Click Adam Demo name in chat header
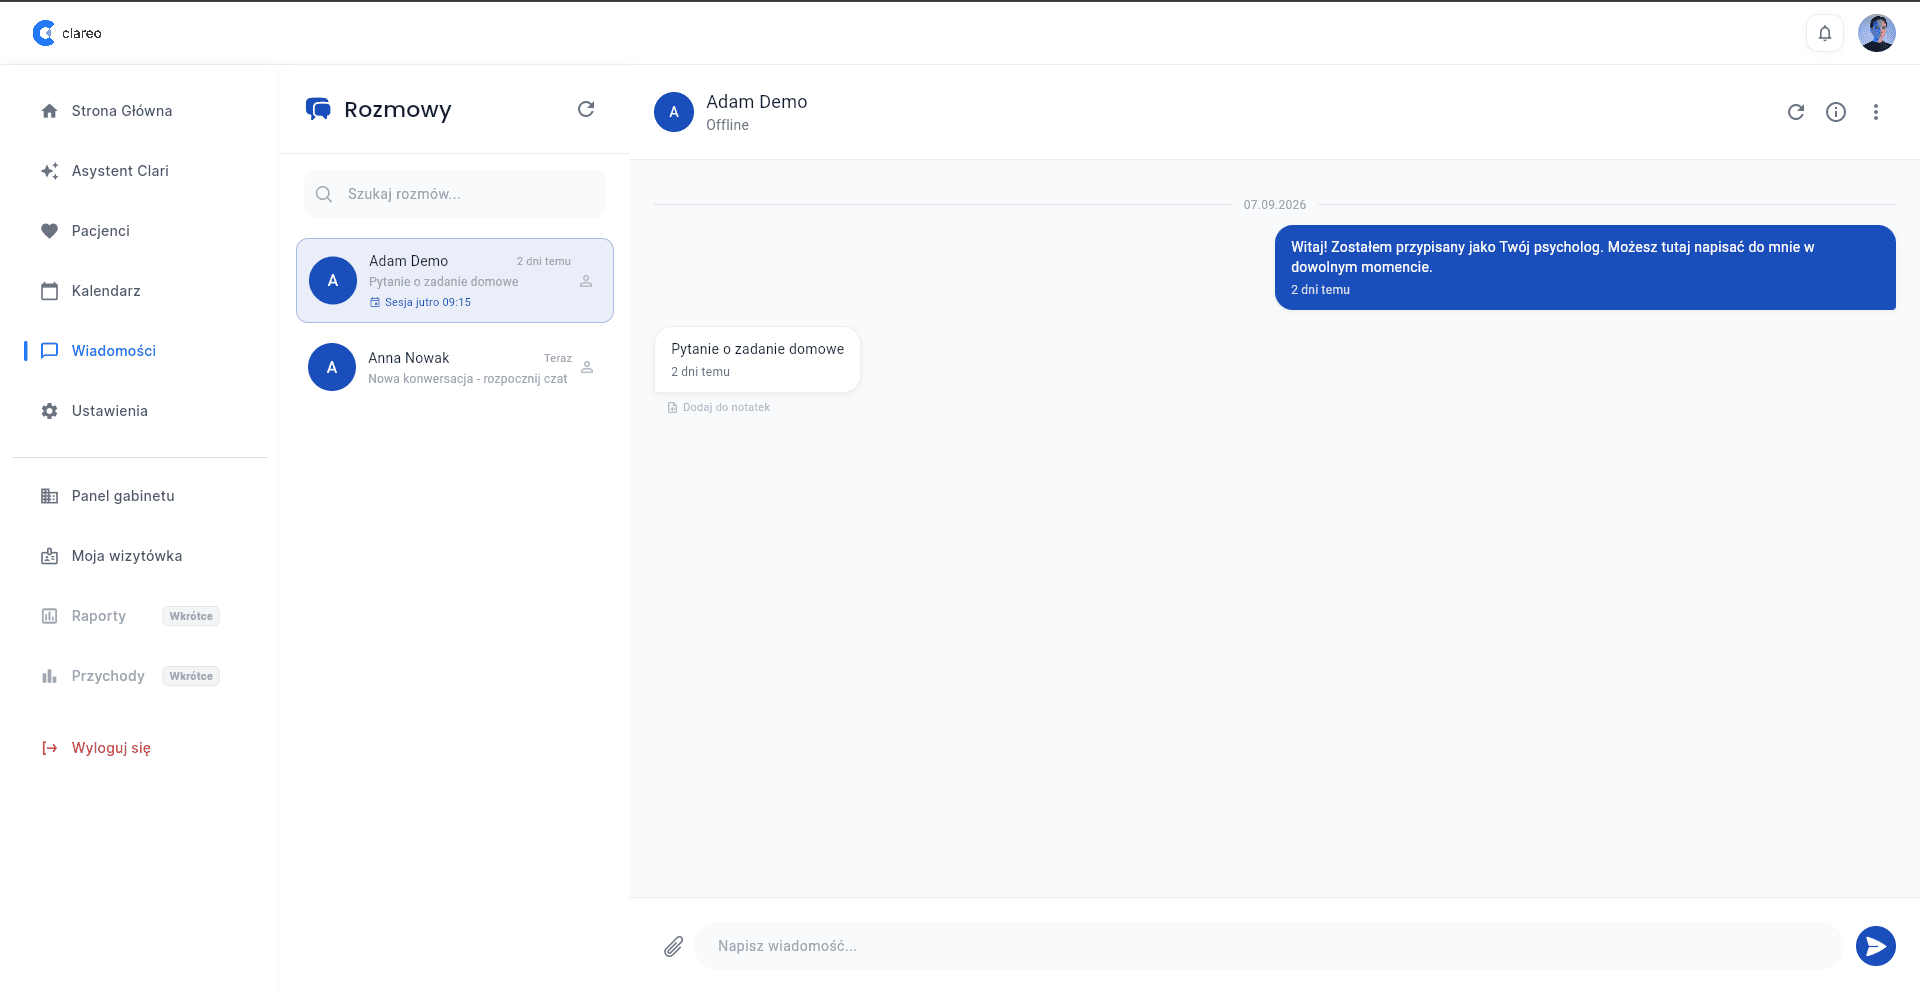 coord(756,102)
